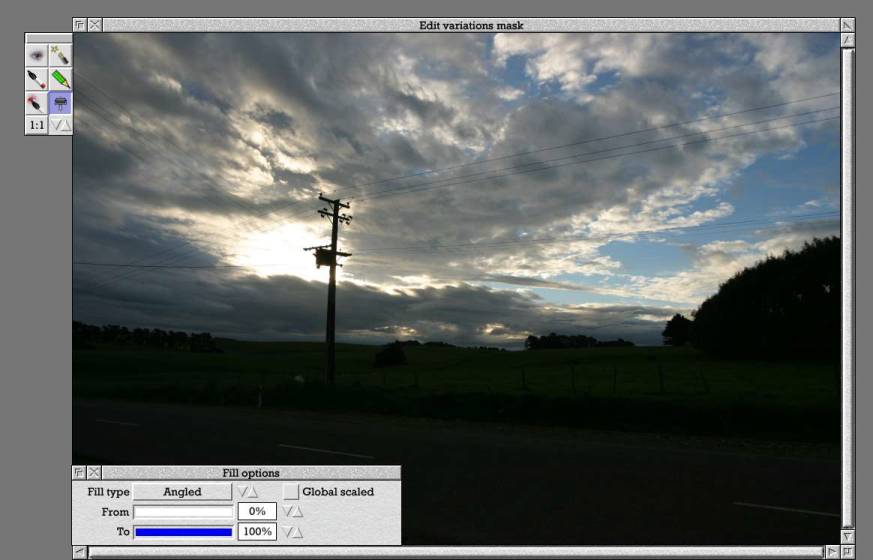The width and height of the screenshot is (873, 560).
Task: Select the paintbrush tool with red tip
Action: (37, 79)
